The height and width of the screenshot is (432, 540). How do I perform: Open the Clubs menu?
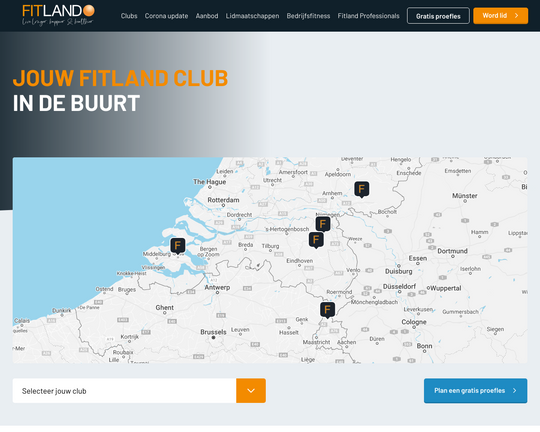click(x=129, y=16)
